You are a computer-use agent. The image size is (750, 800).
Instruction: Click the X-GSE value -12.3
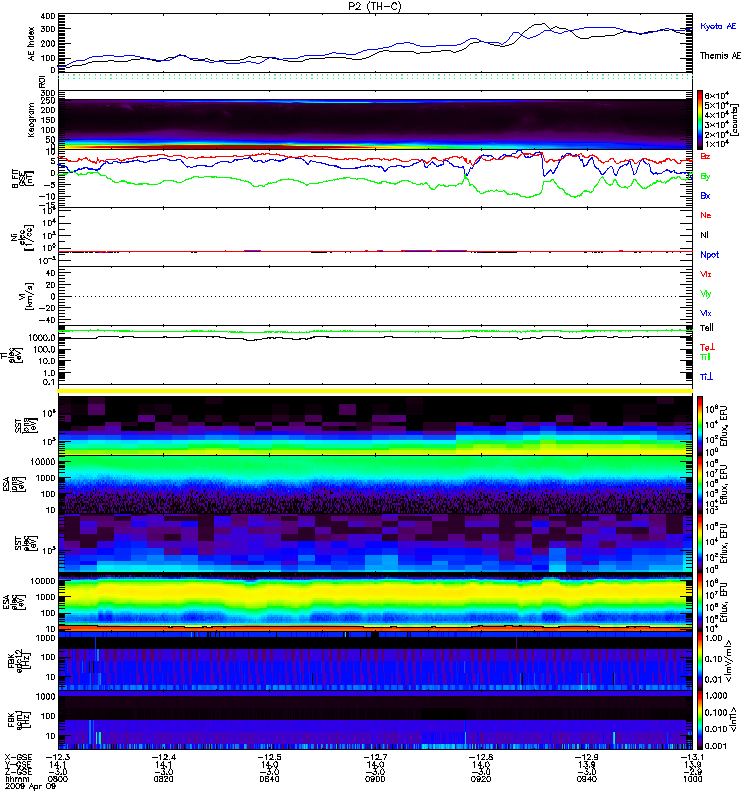58,757
